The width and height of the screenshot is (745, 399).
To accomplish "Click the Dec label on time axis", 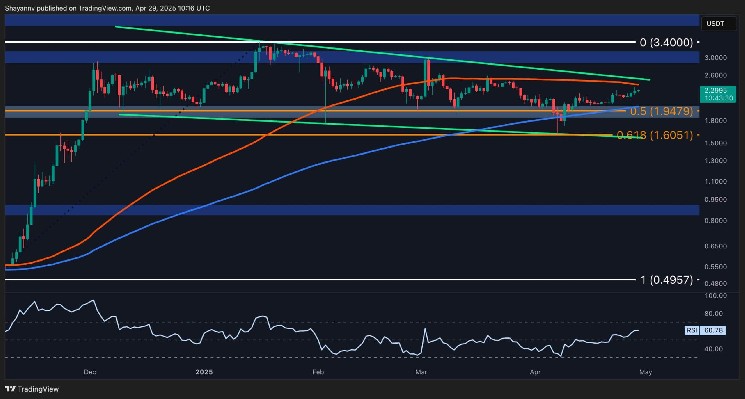I will (x=90, y=371).
